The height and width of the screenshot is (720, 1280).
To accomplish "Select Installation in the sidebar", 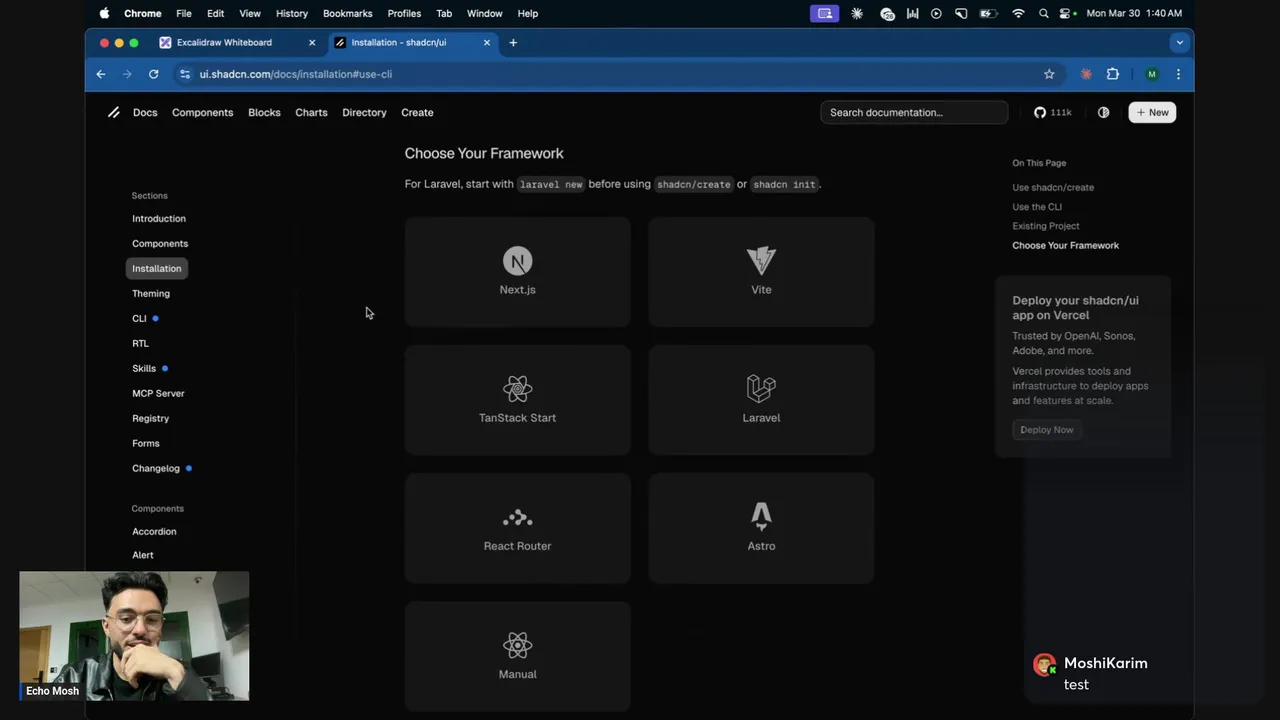I will (x=157, y=268).
